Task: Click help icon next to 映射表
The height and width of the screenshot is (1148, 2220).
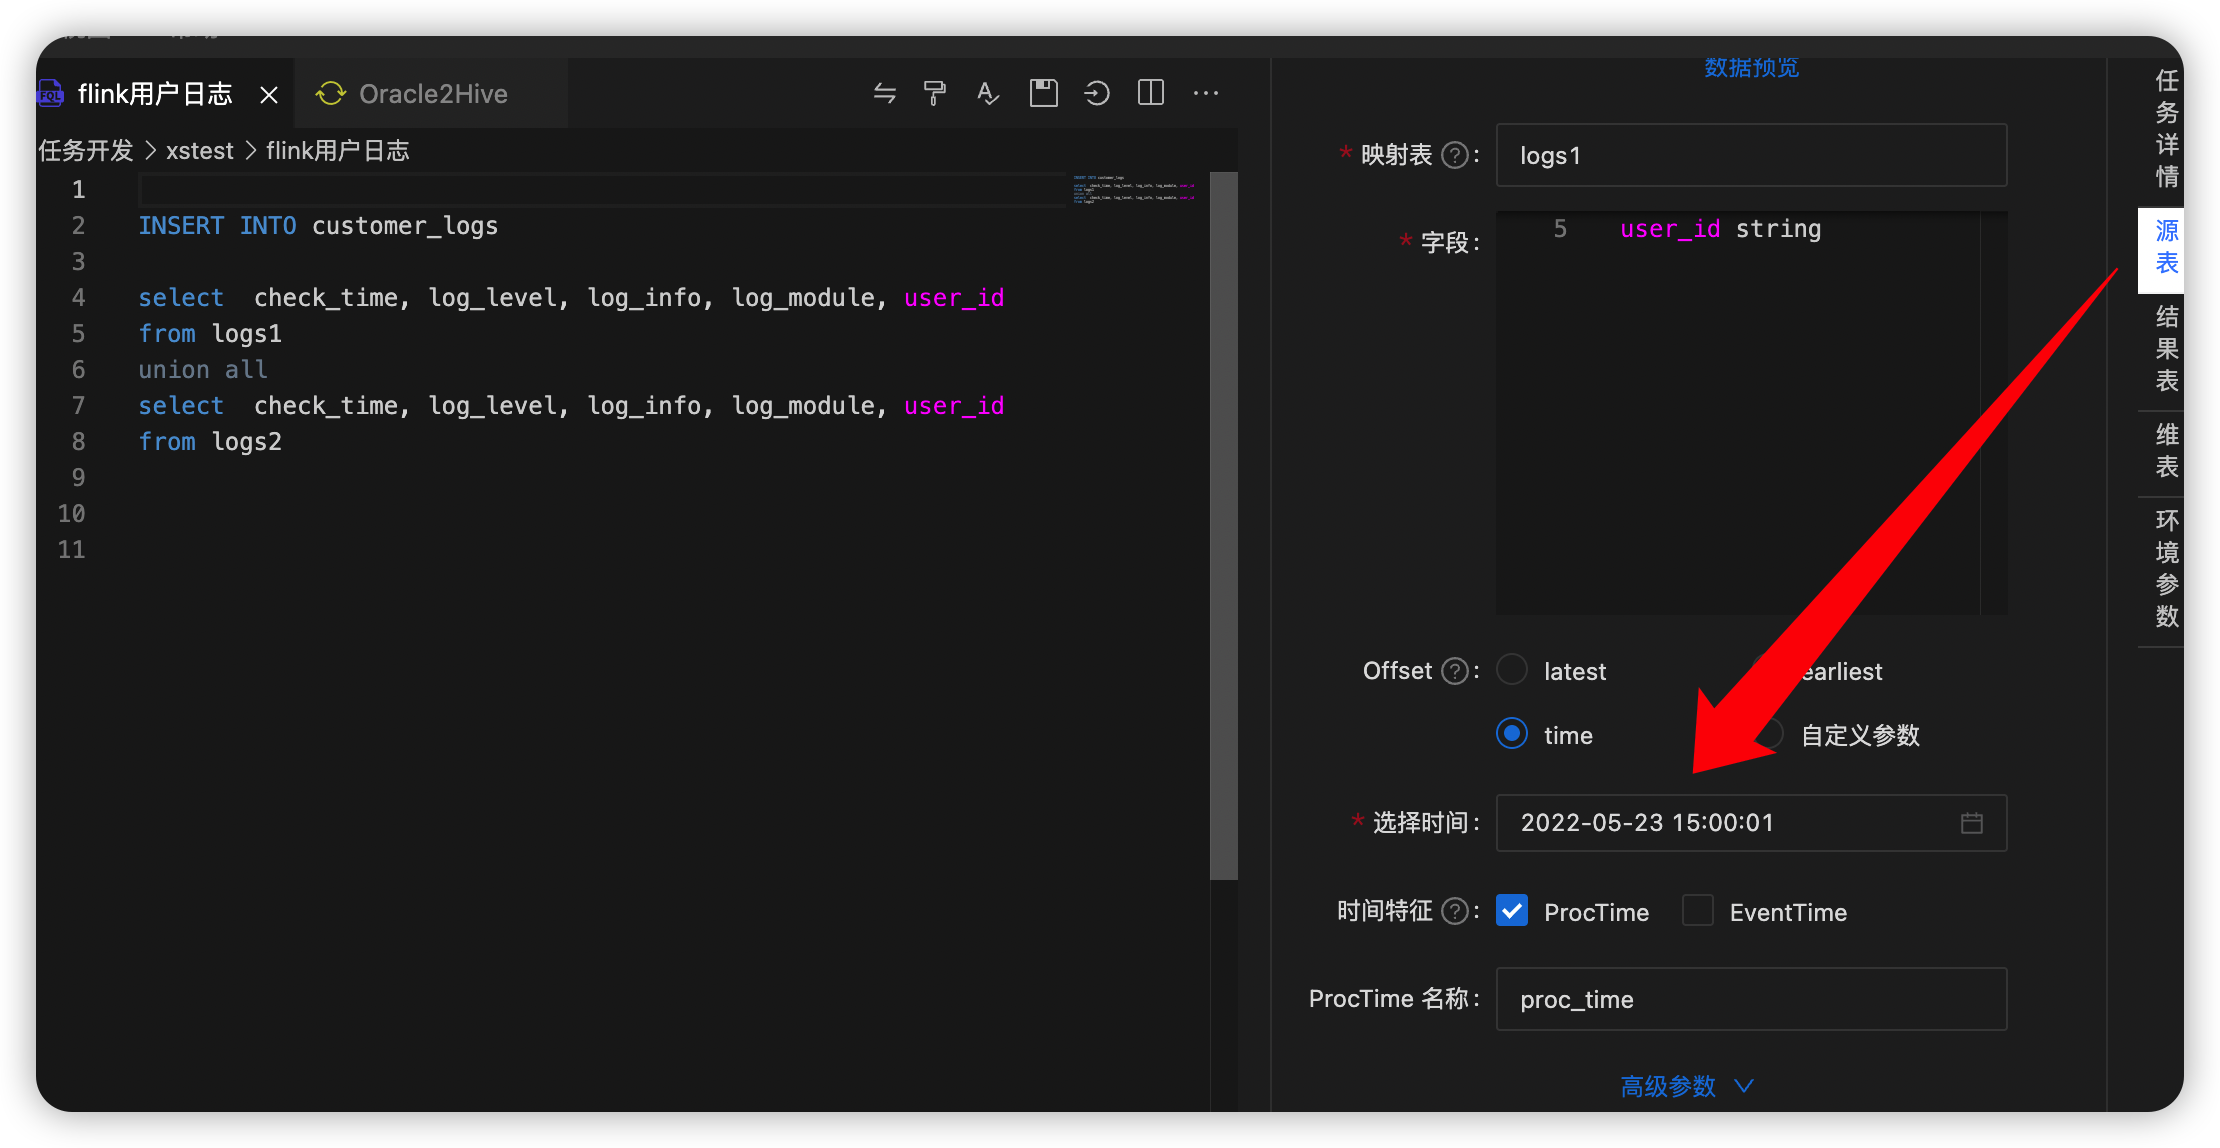Action: [1455, 155]
